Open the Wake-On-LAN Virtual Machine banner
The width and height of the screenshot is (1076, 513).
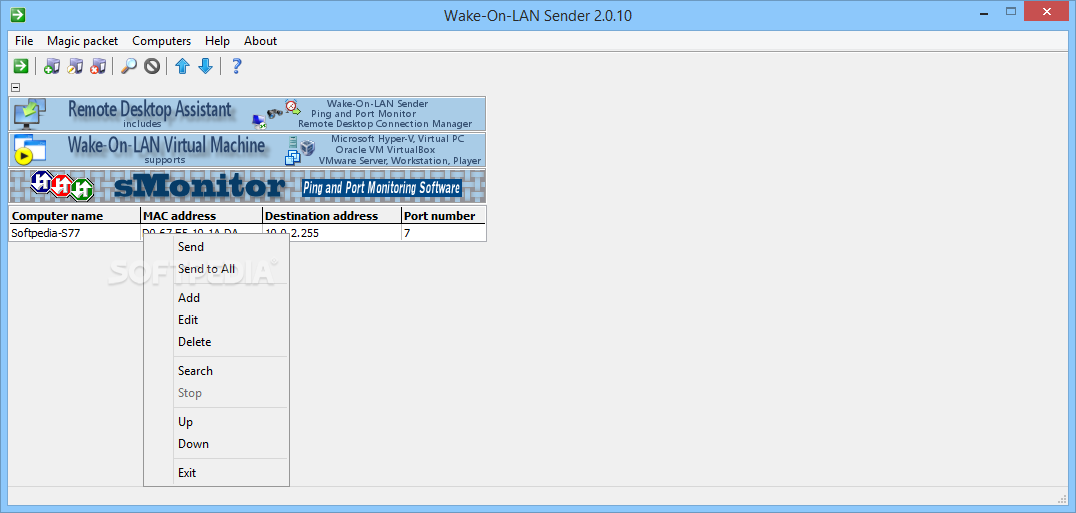click(x=247, y=150)
